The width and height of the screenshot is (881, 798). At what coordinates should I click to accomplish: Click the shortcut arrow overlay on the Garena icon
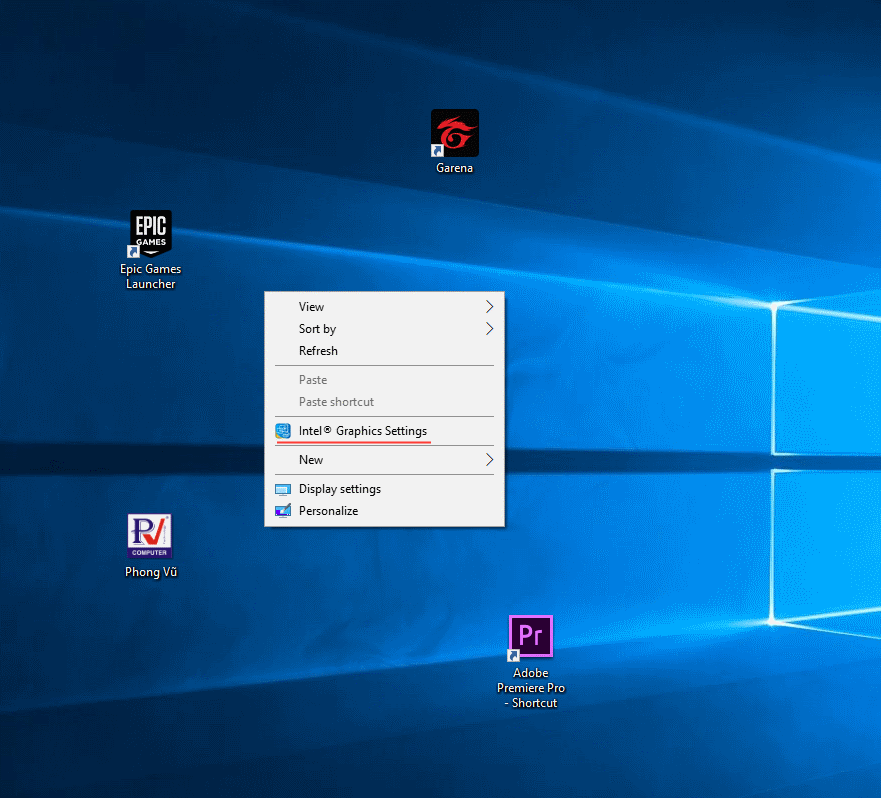[437, 150]
